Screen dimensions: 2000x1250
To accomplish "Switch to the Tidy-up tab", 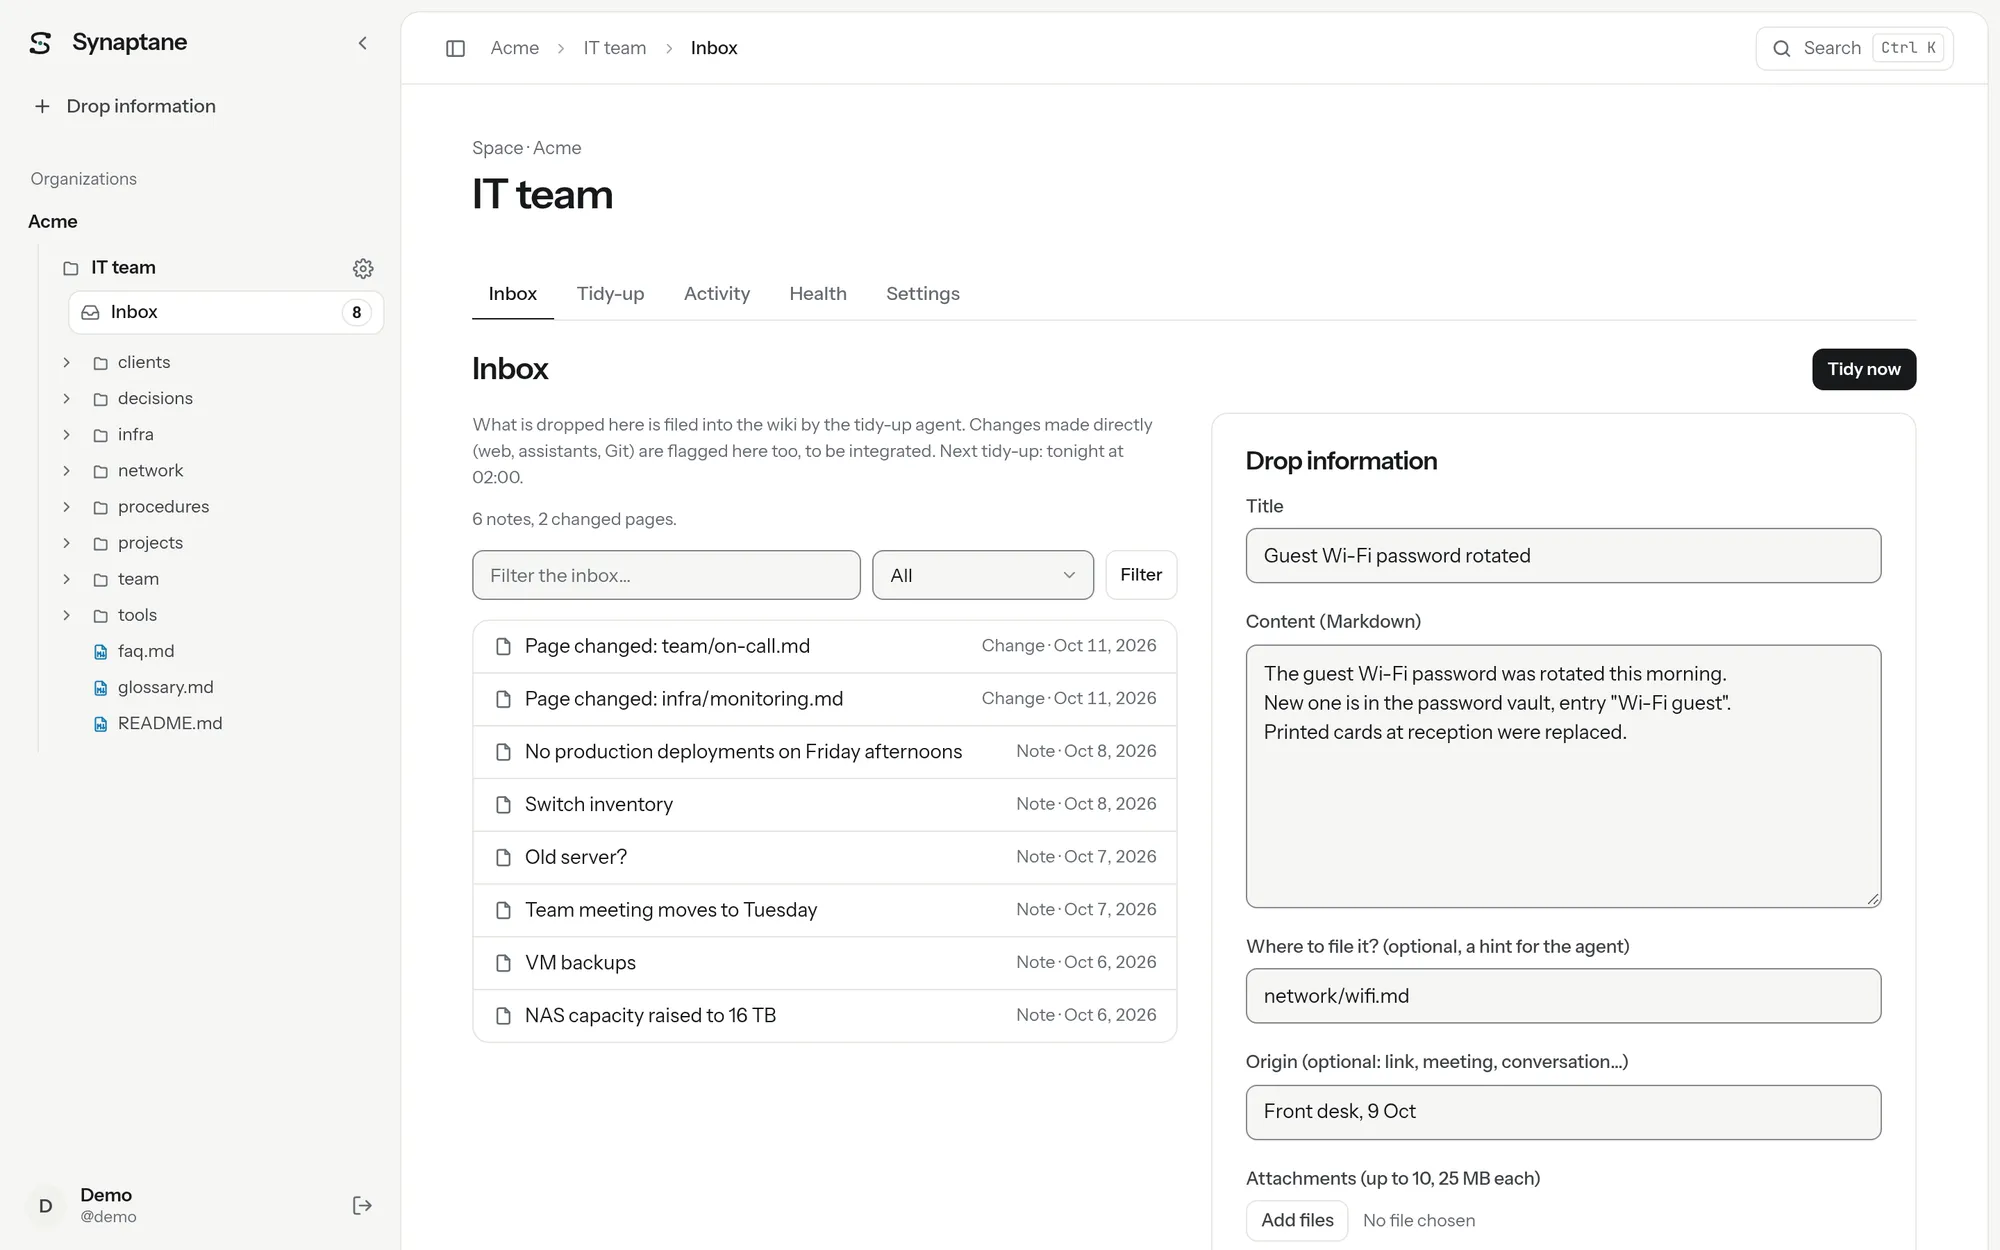I will coord(610,294).
